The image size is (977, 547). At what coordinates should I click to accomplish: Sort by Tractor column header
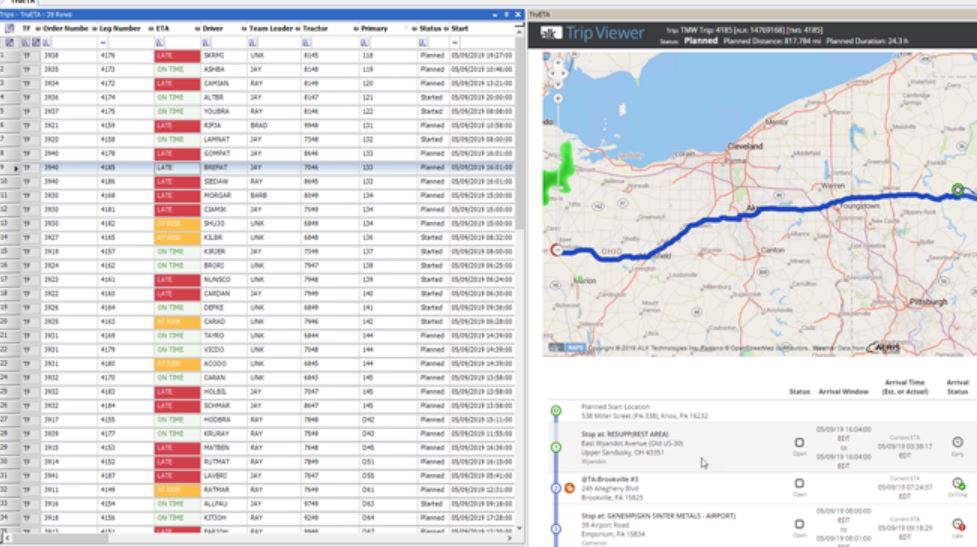tap(315, 29)
